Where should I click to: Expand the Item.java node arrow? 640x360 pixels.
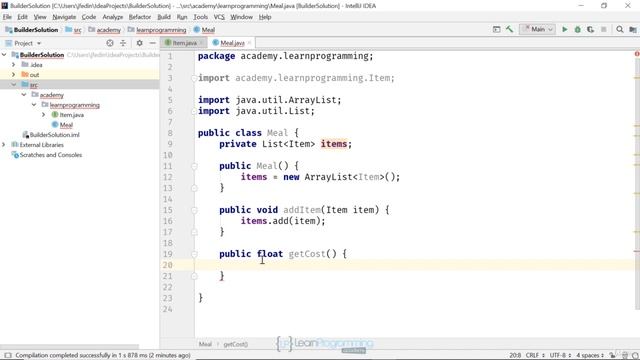pyautogui.click(x=44, y=115)
